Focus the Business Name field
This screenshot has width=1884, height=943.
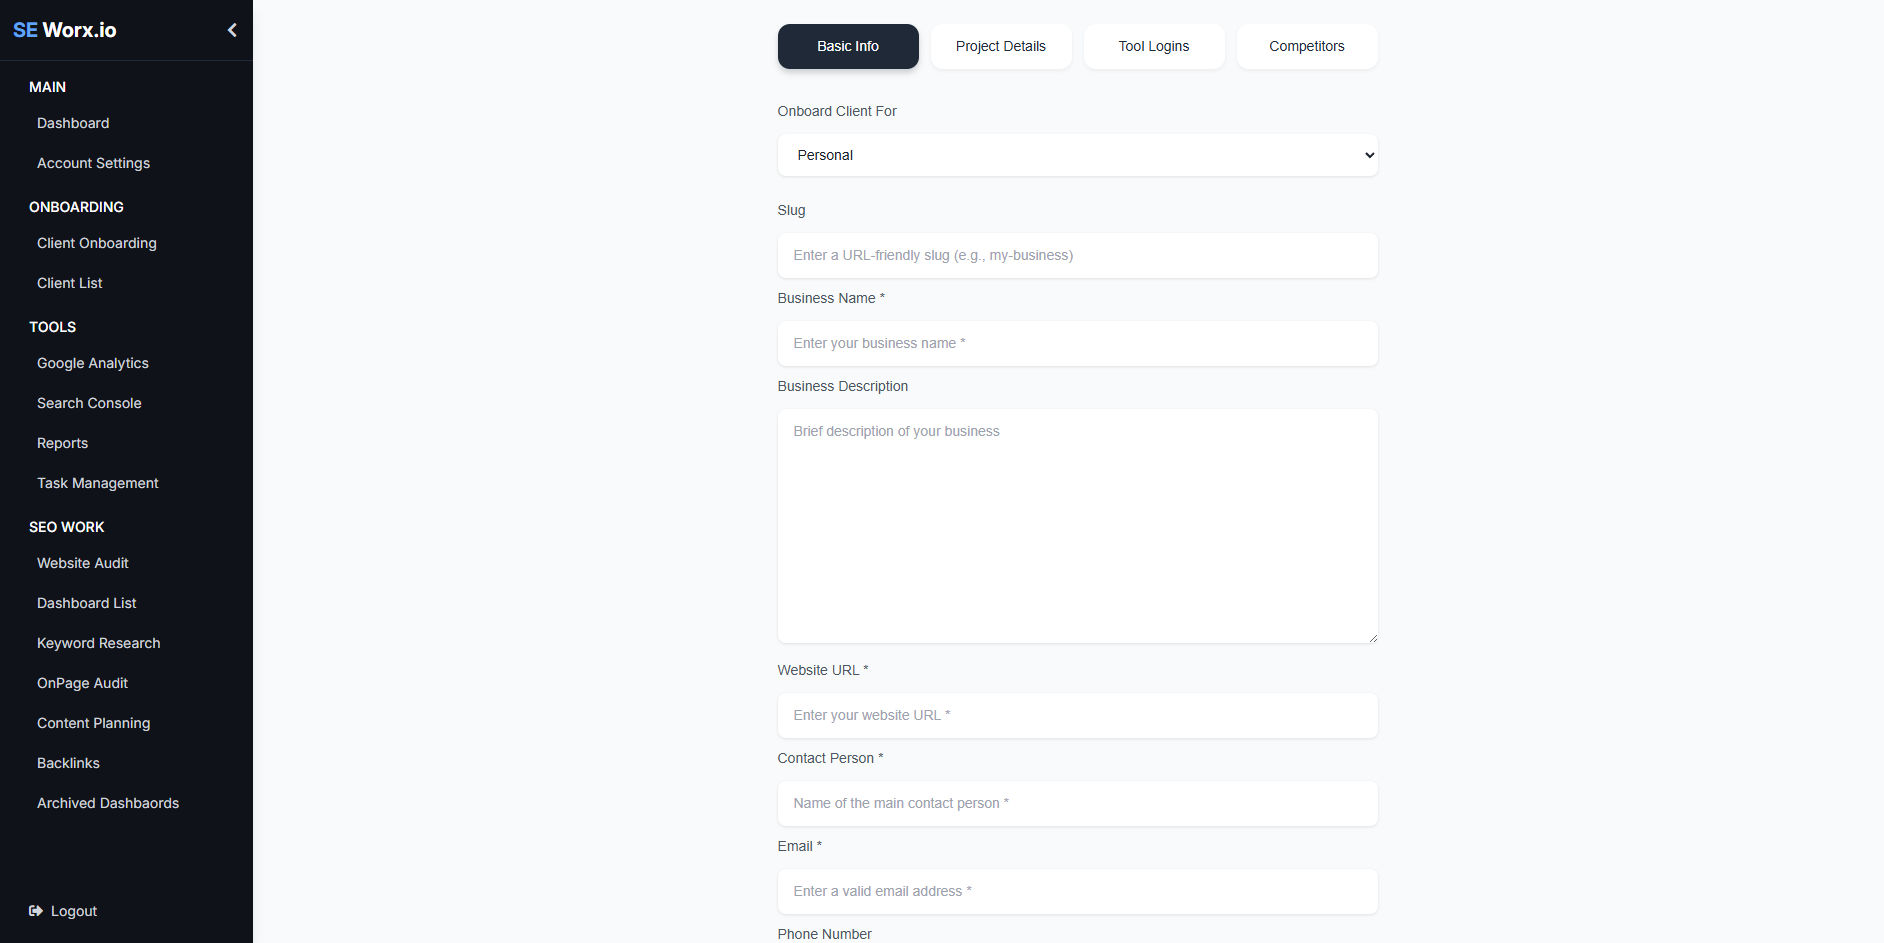click(x=1077, y=343)
